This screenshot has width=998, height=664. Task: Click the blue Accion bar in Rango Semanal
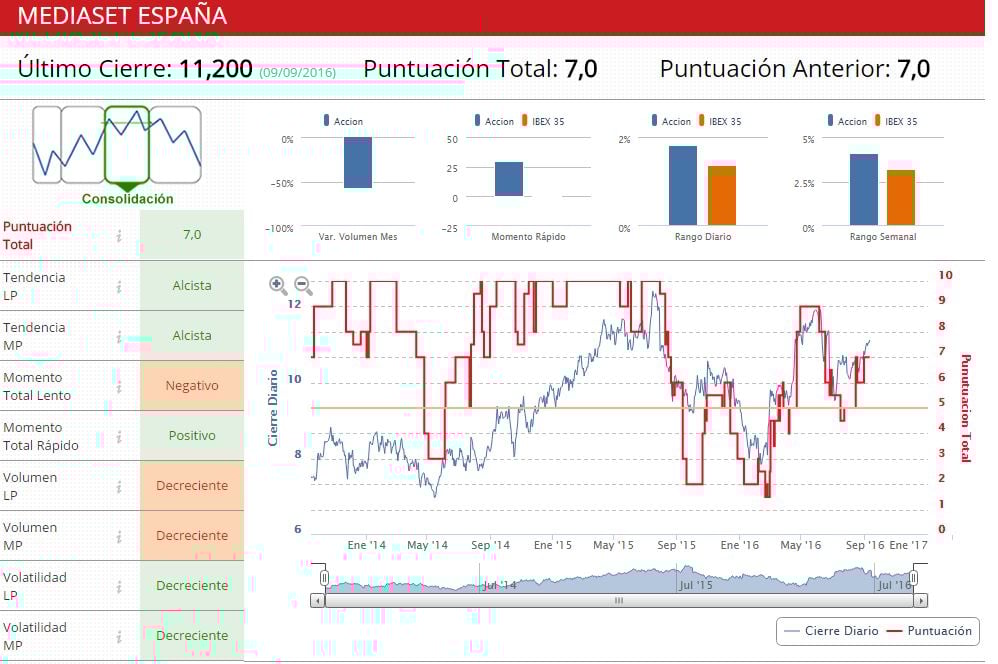864,190
